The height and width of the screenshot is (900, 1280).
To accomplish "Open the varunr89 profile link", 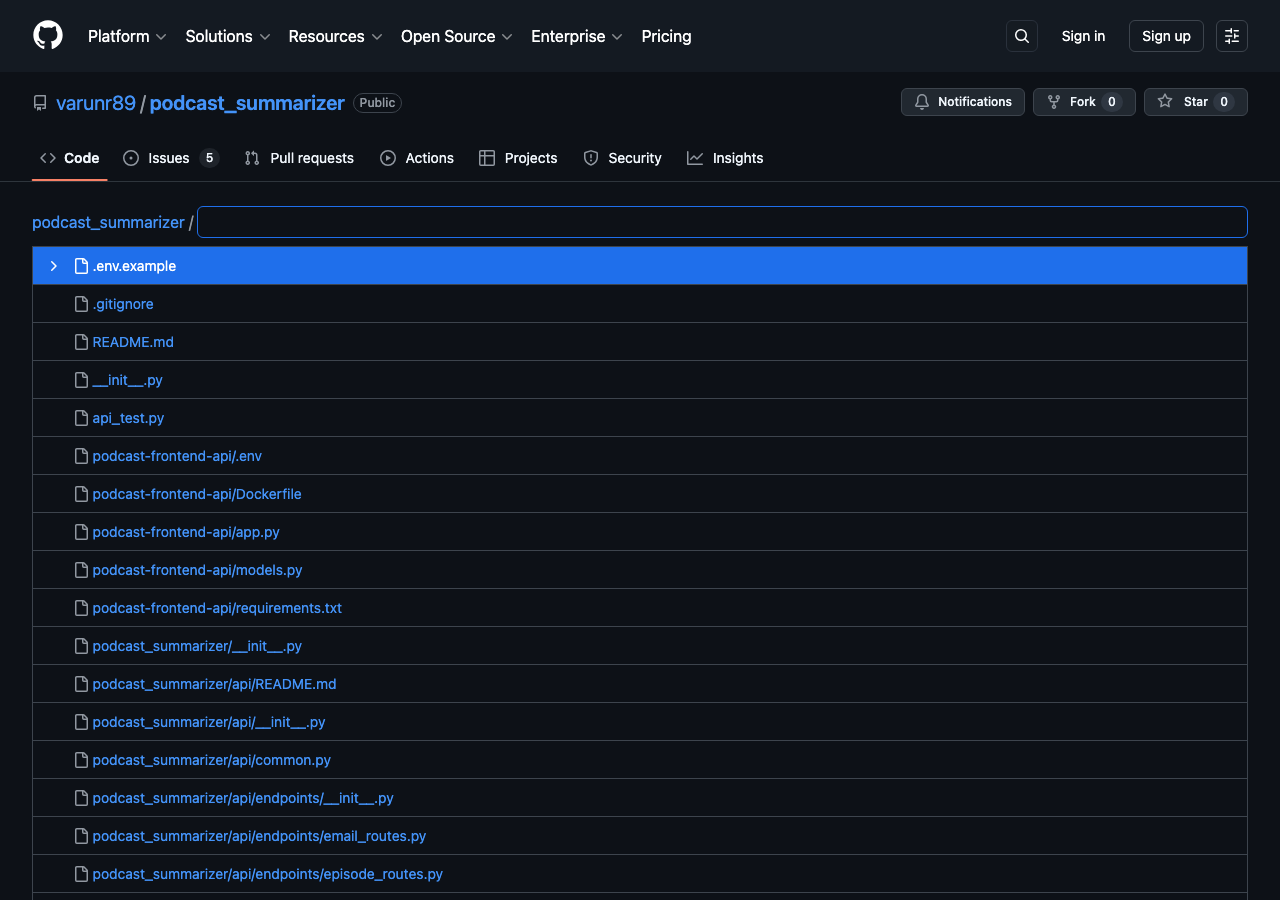I will coord(96,103).
